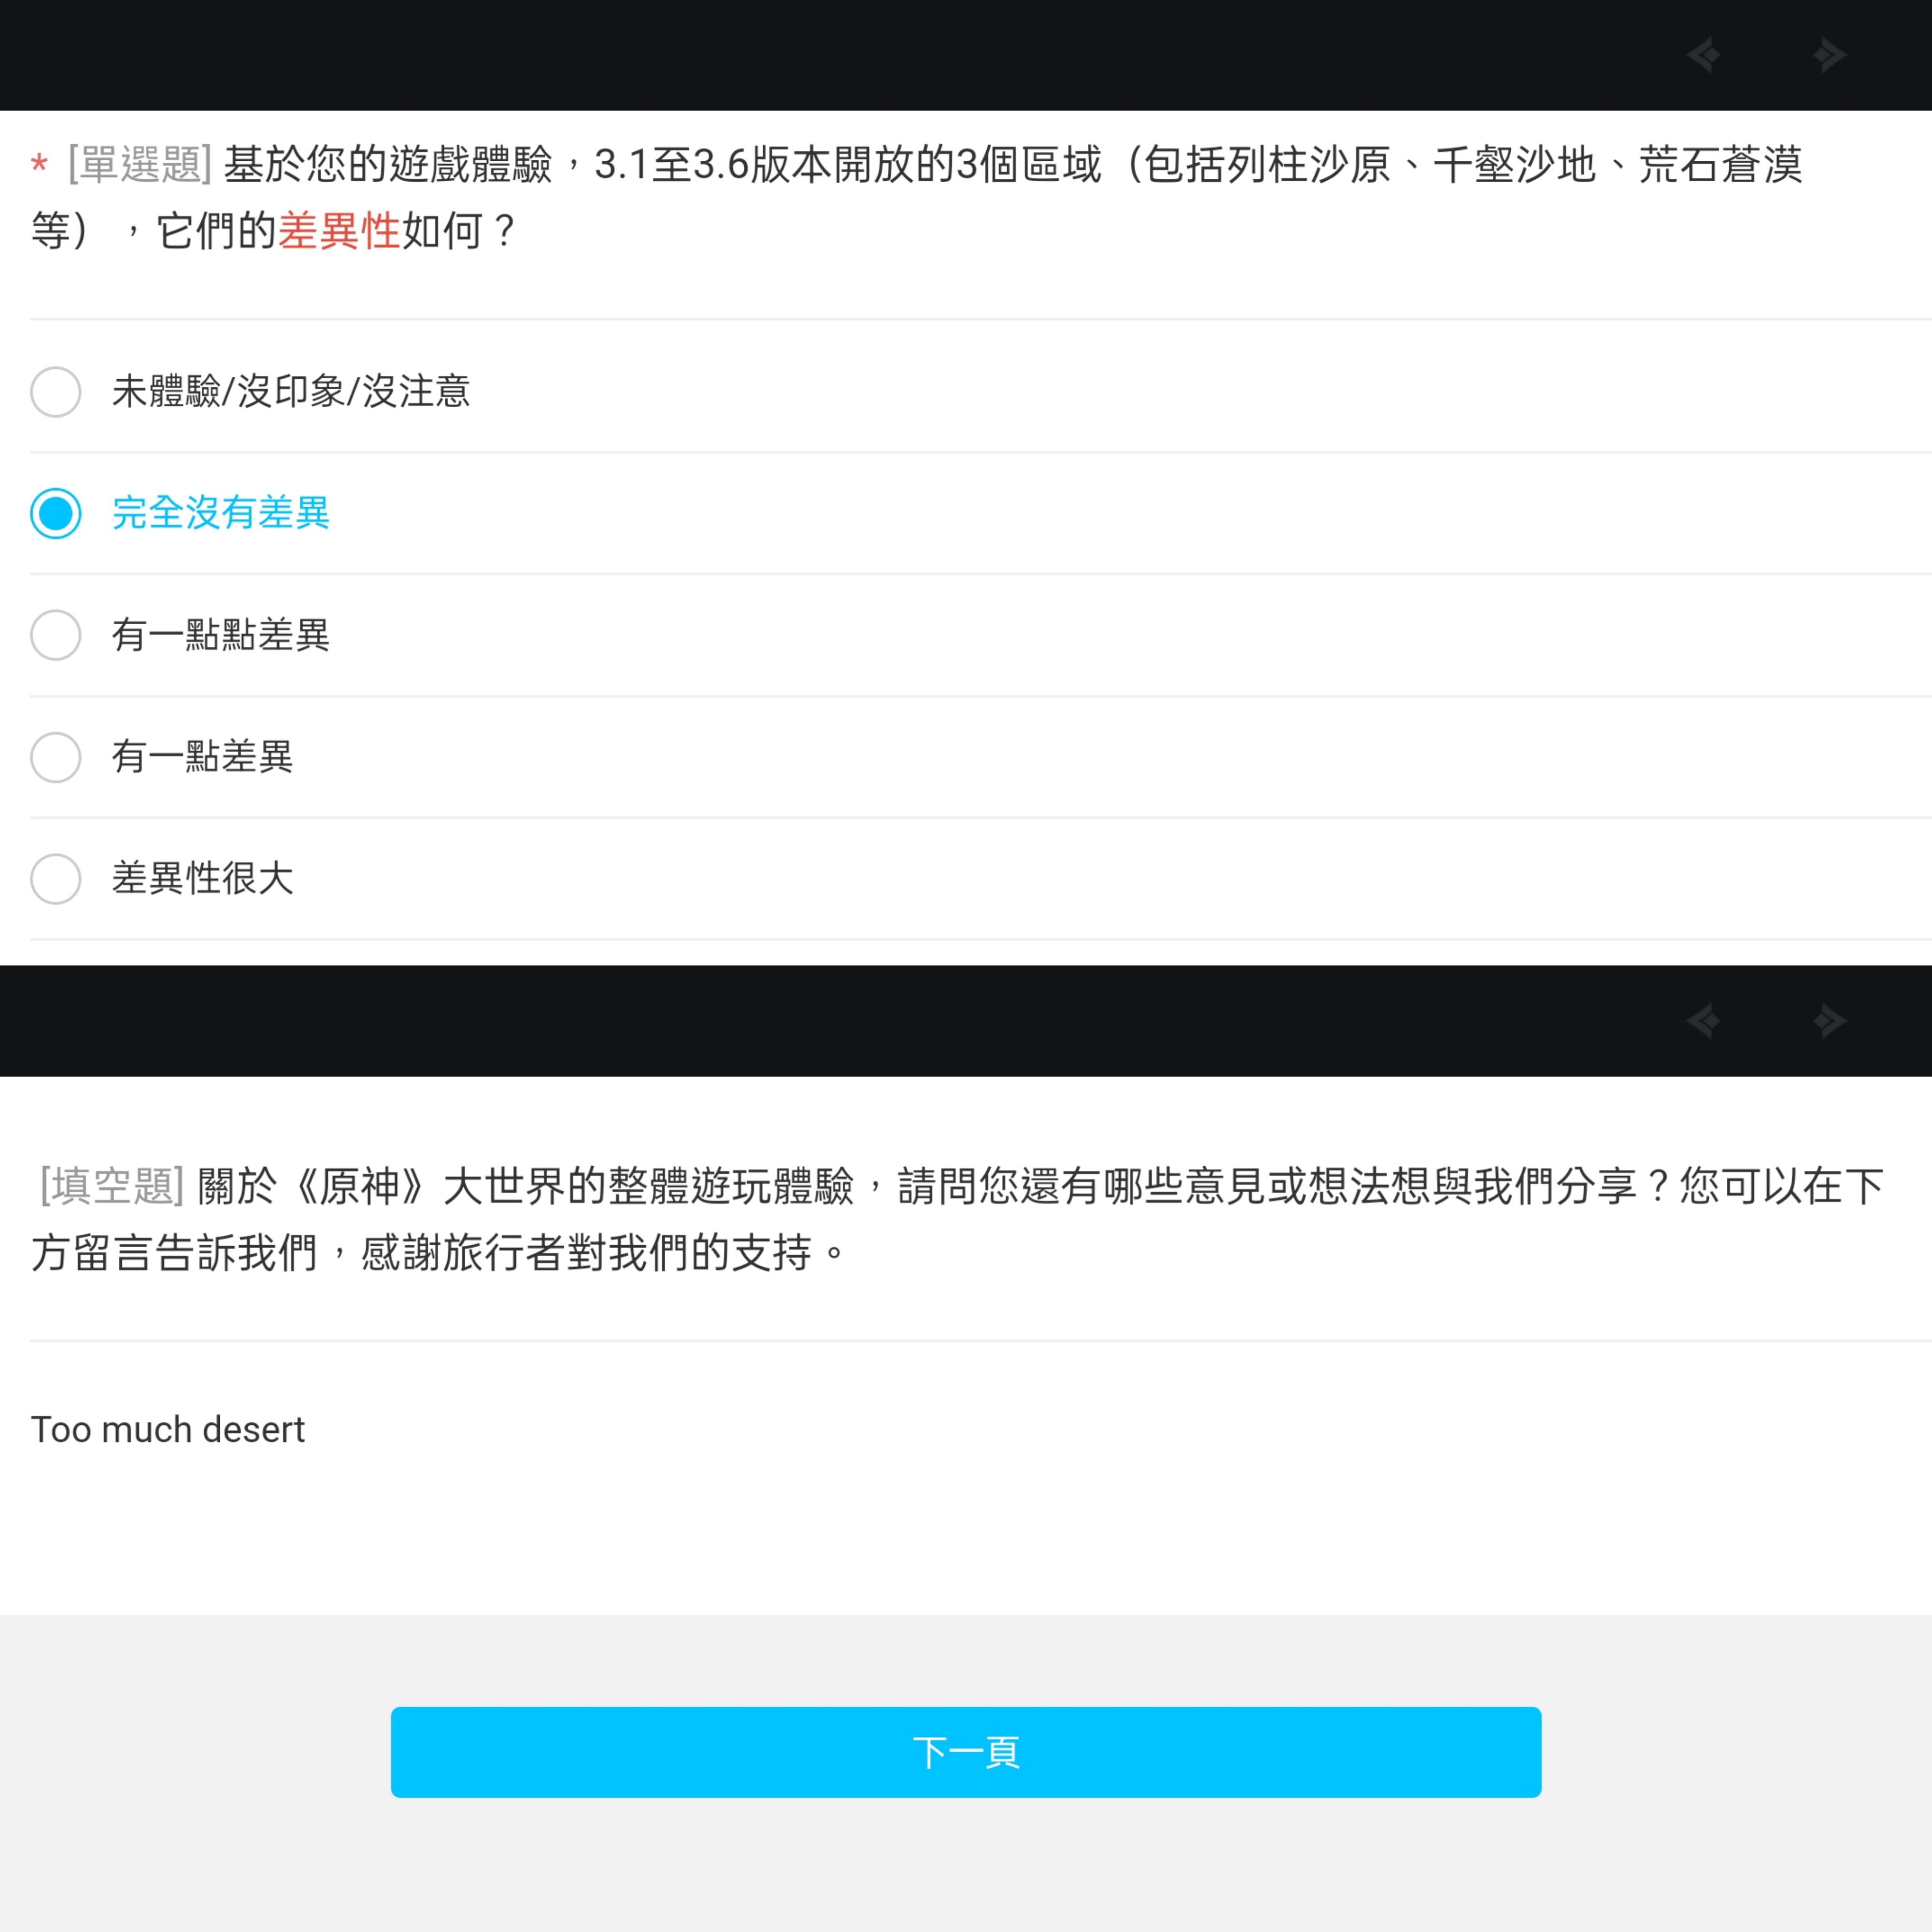Select the 未體驗/沒印象/沒注意 radio option
The image size is (1932, 1932).
coord(56,391)
